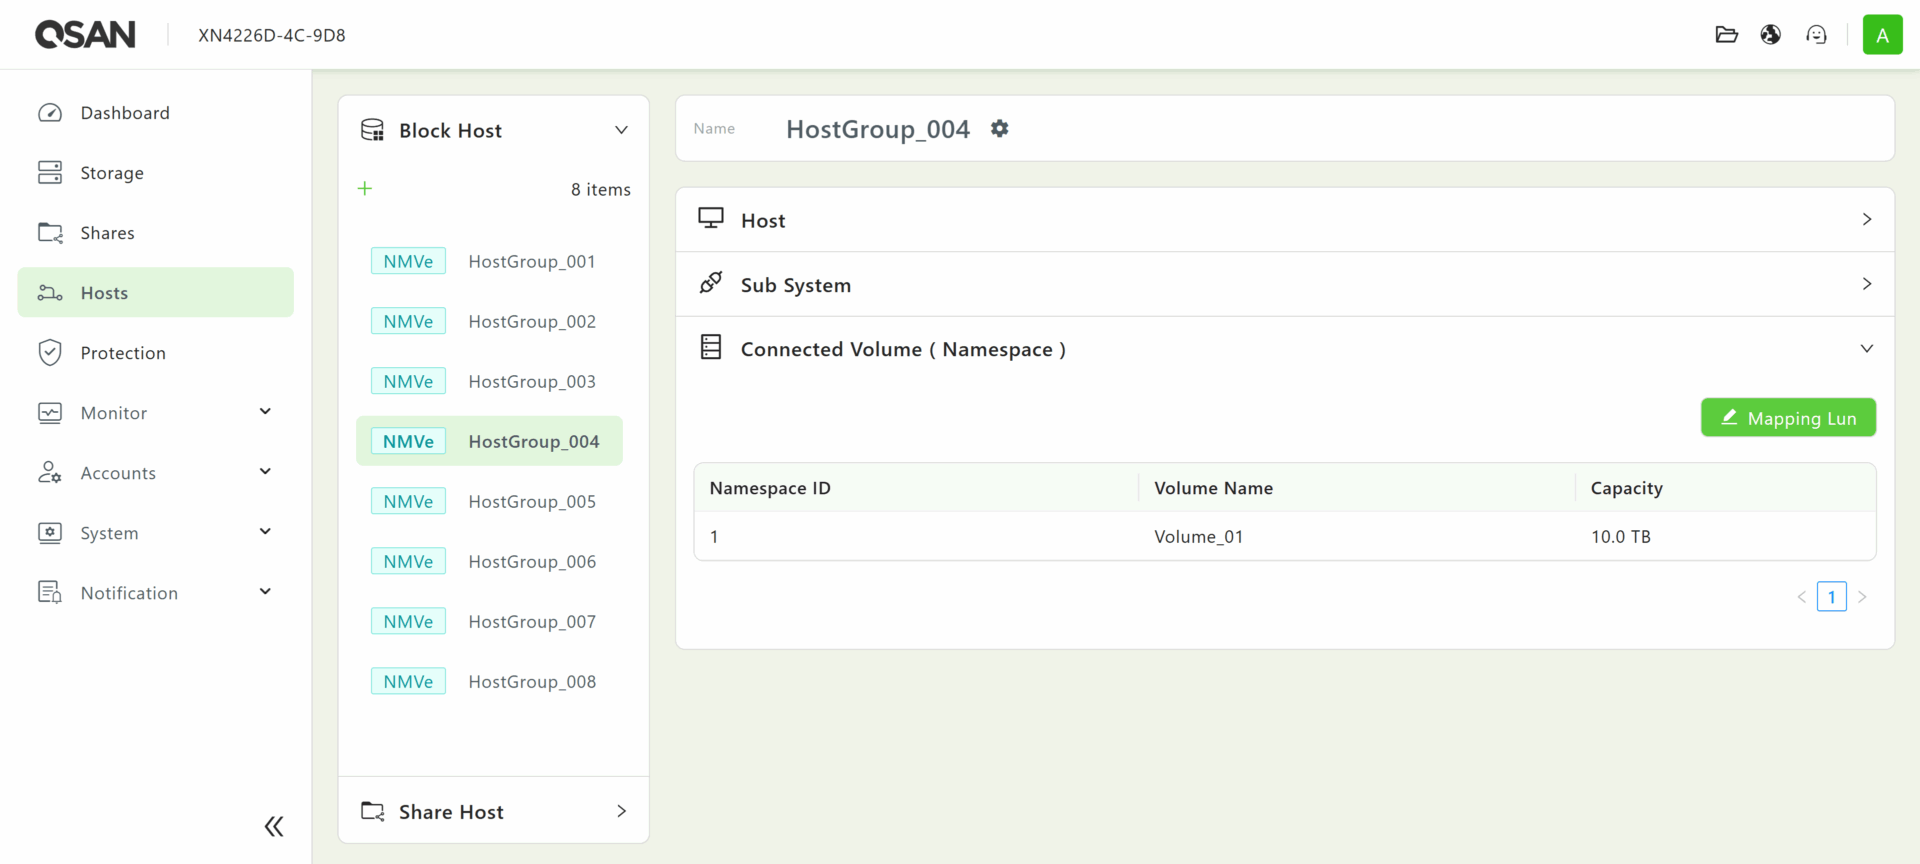Select HostGroup_006 in the list
The width and height of the screenshot is (1920, 864).
coord(531,562)
